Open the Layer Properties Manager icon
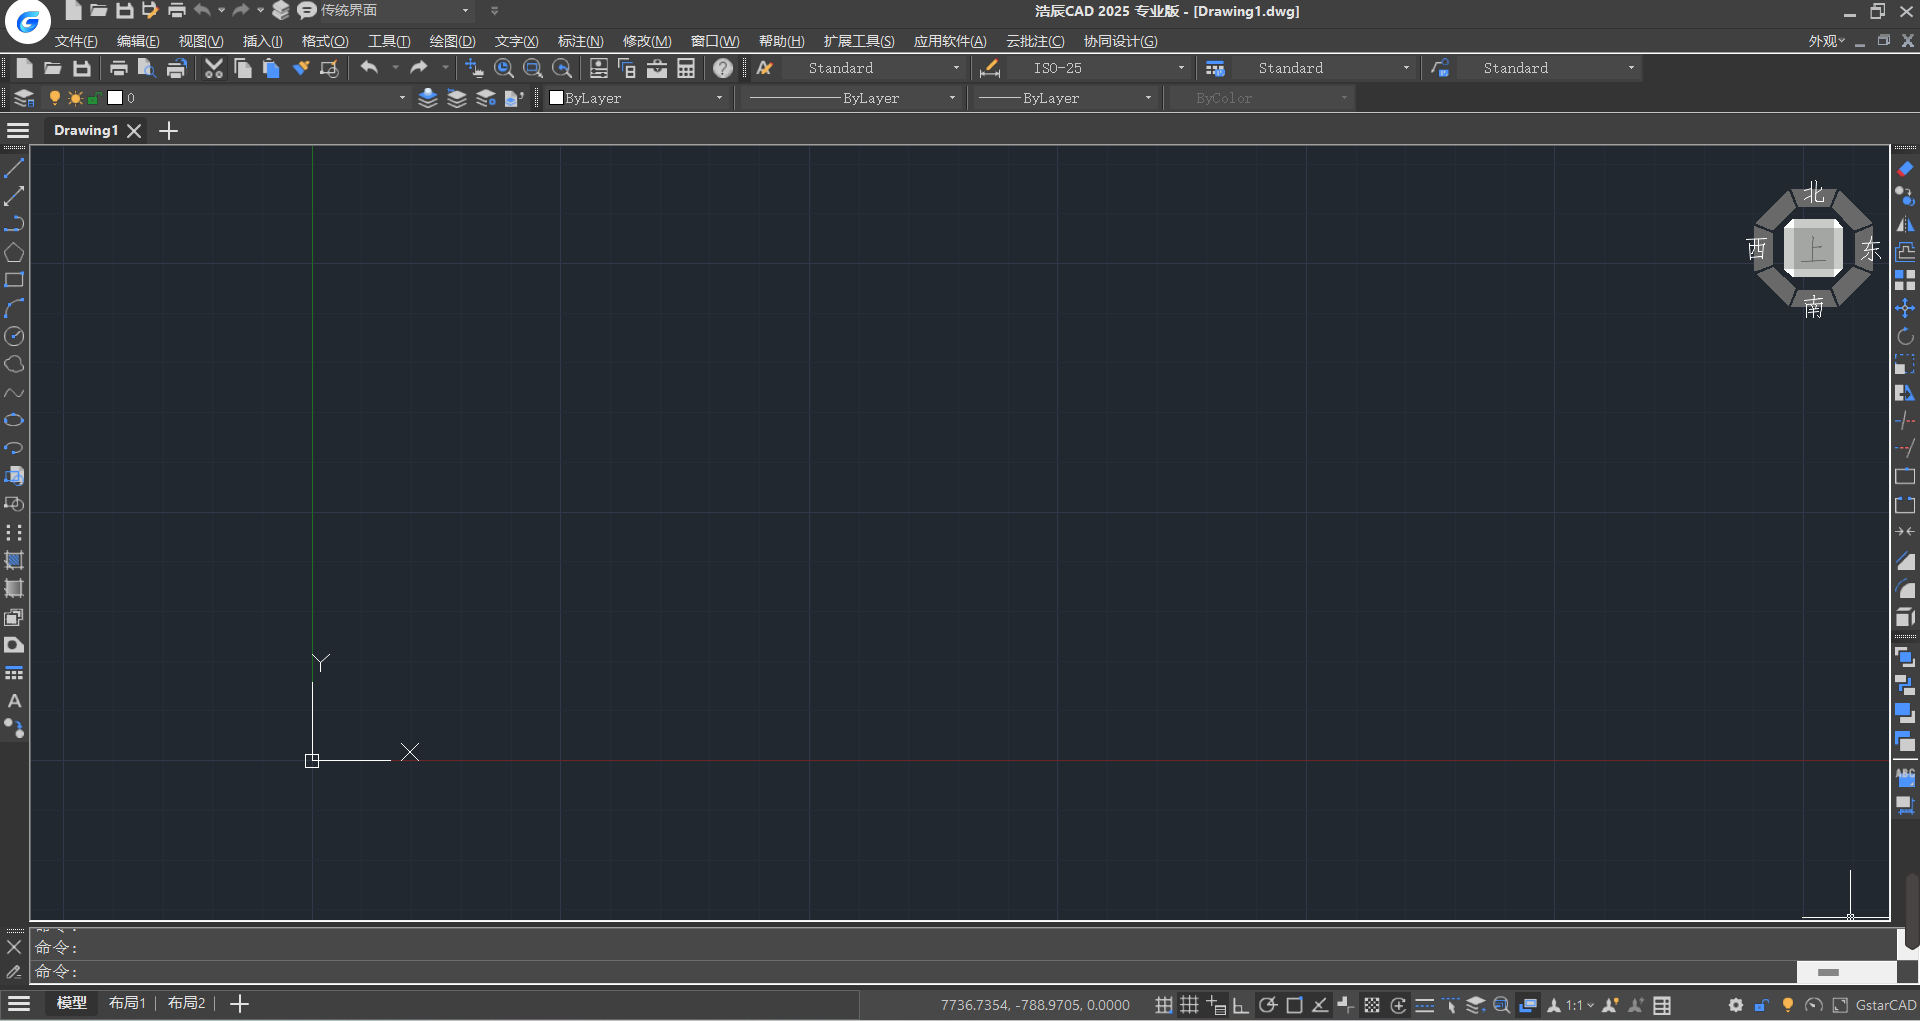 pyautogui.click(x=24, y=98)
